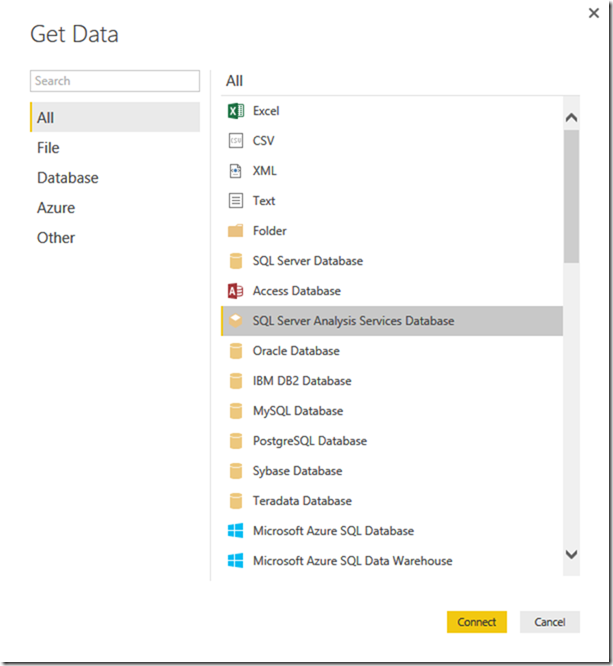Select Sybase Database label
The height and width of the screenshot is (666, 613).
pyautogui.click(x=298, y=471)
